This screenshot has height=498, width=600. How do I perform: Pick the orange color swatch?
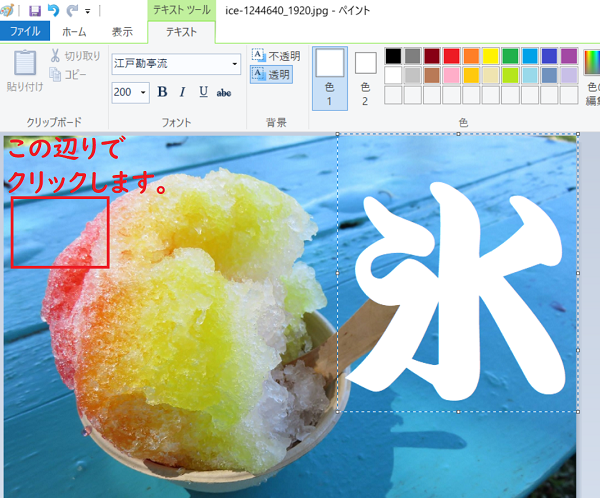coord(471,56)
